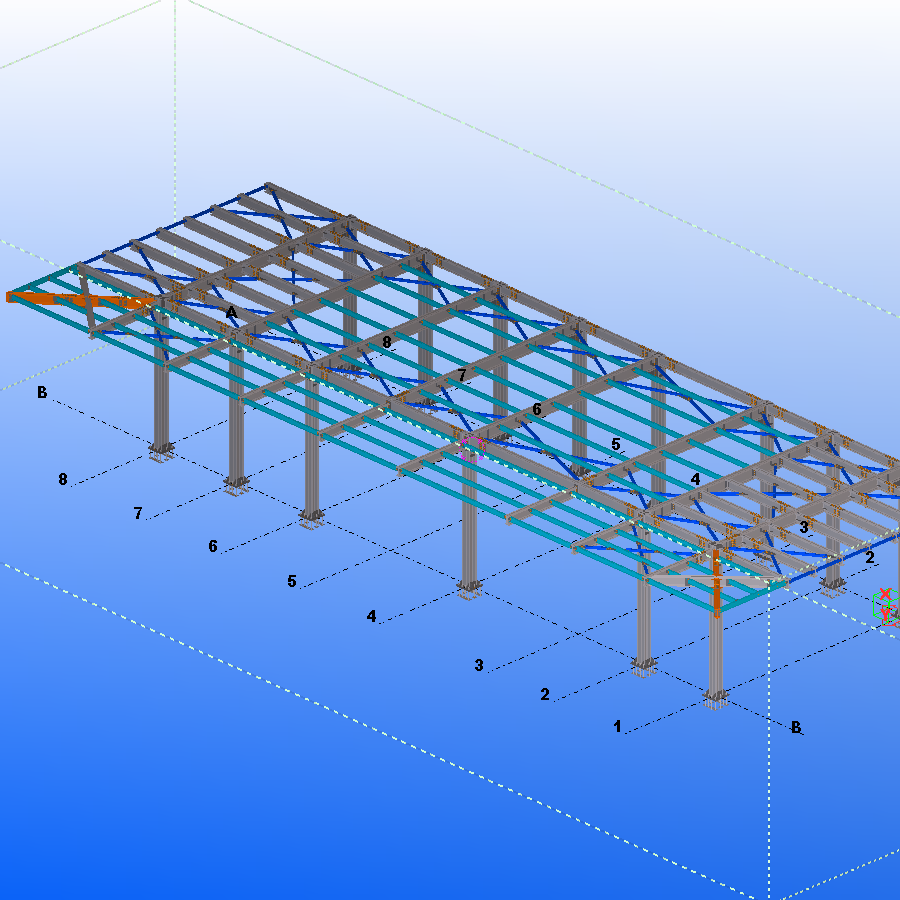Click the red X coordinate axis symbol
The image size is (900, 900).
[884, 594]
